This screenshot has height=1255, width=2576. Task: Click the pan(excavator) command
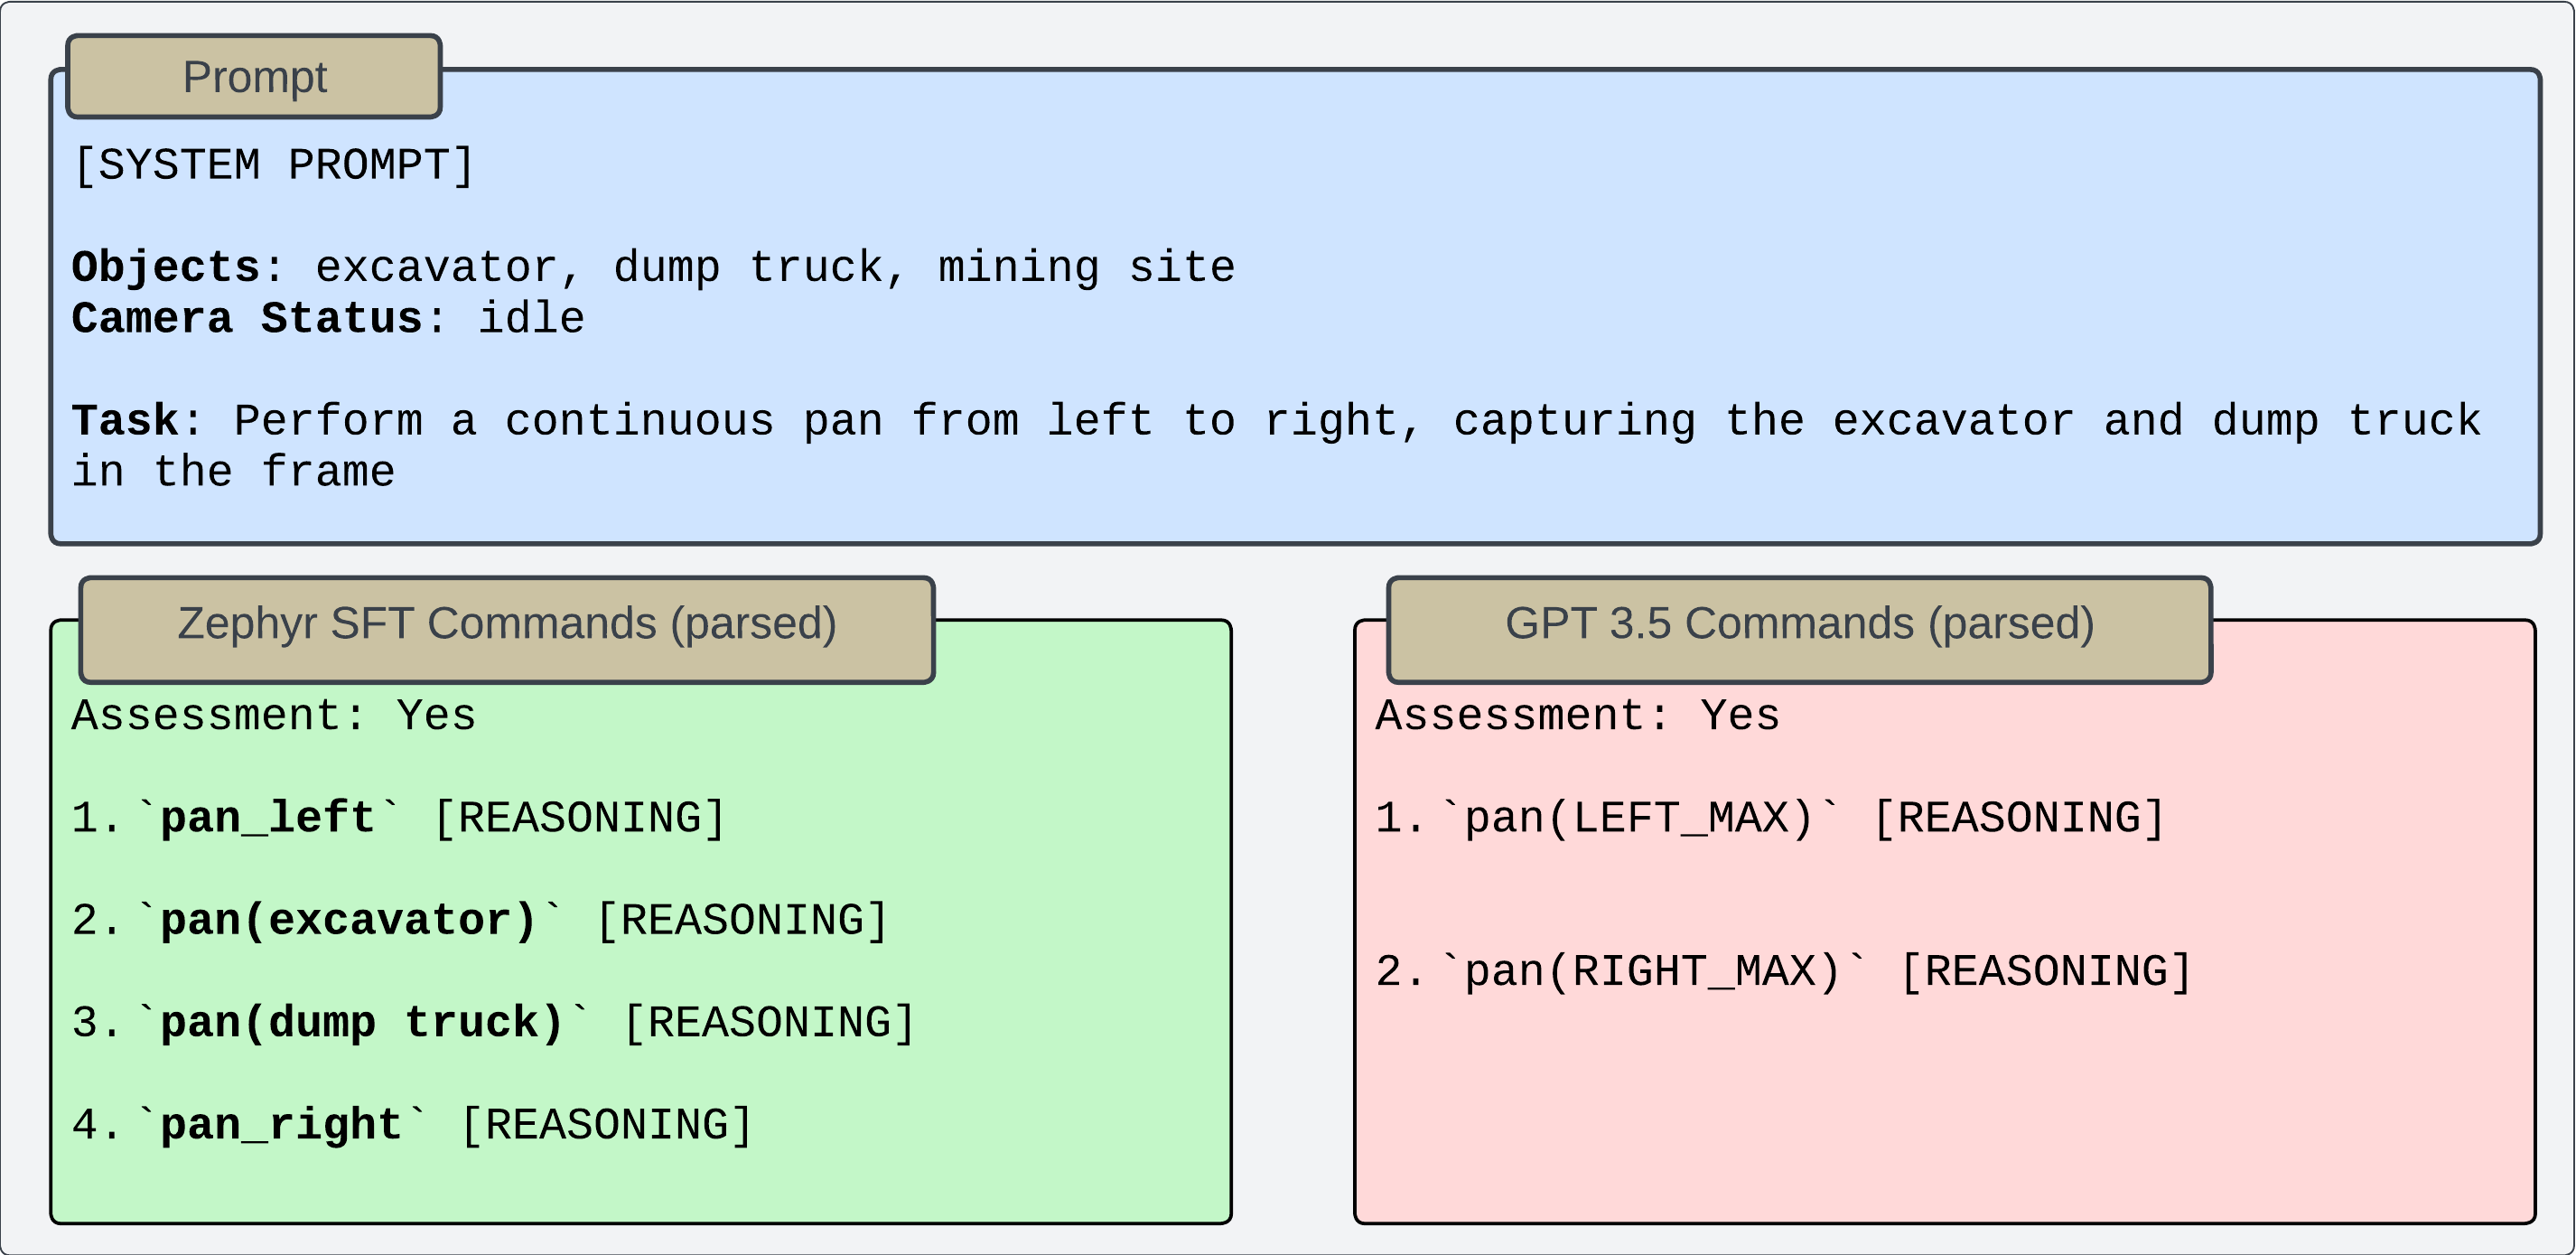point(349,921)
